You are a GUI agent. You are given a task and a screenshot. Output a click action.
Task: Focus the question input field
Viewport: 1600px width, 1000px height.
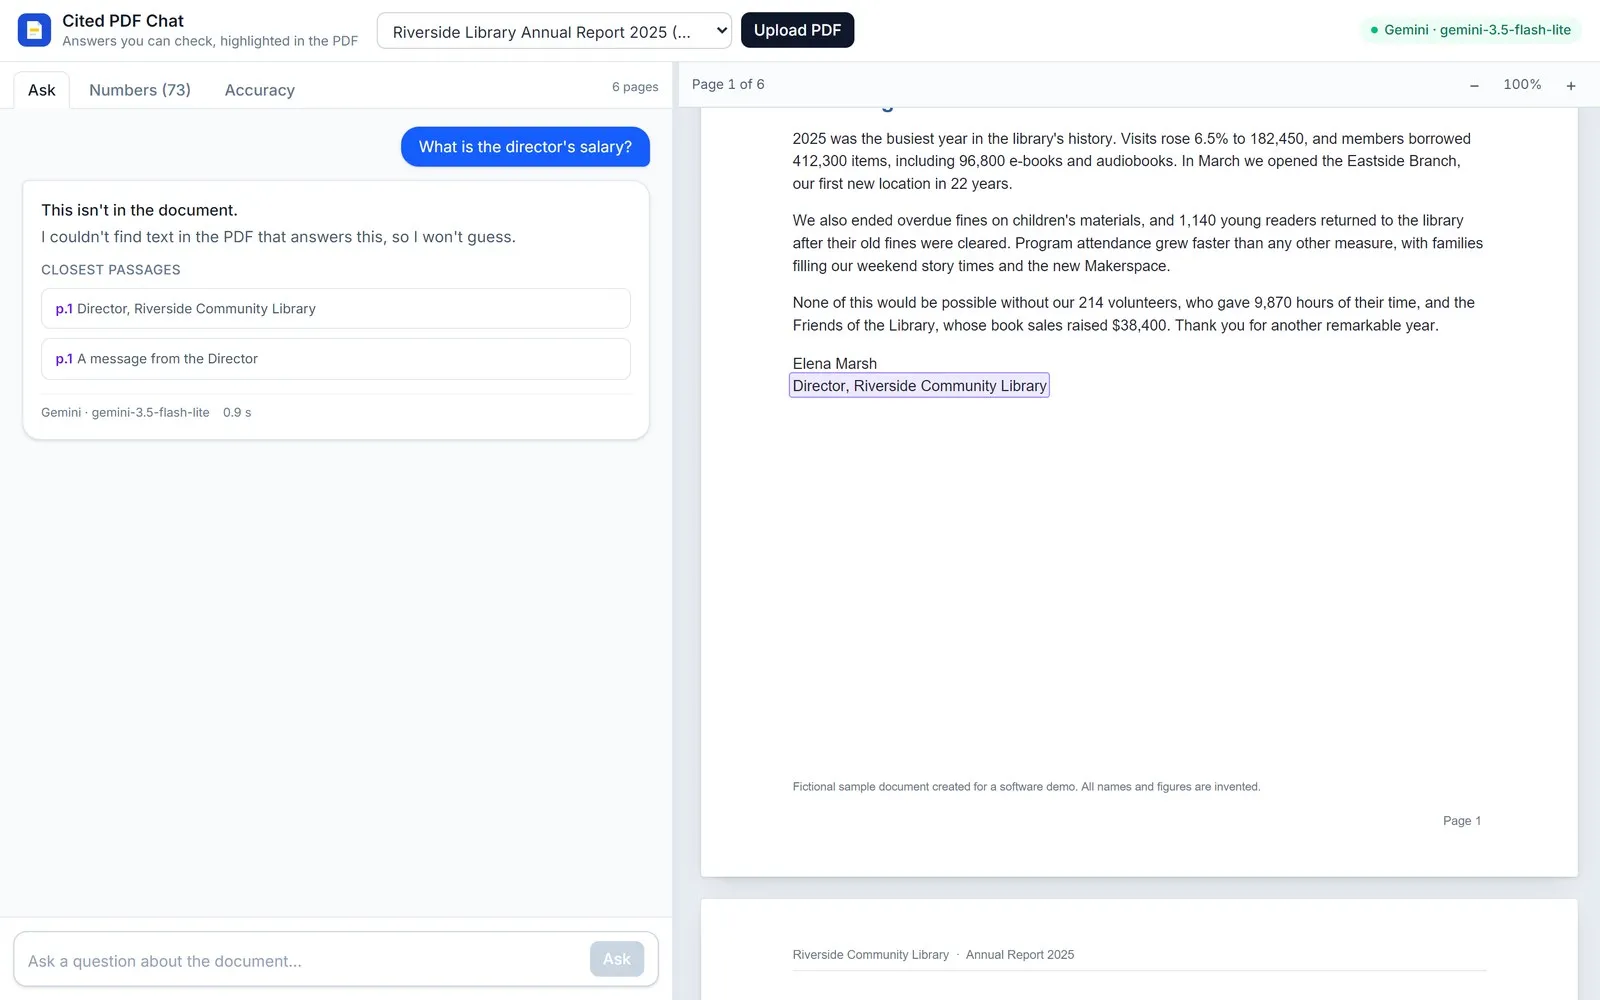click(303, 960)
